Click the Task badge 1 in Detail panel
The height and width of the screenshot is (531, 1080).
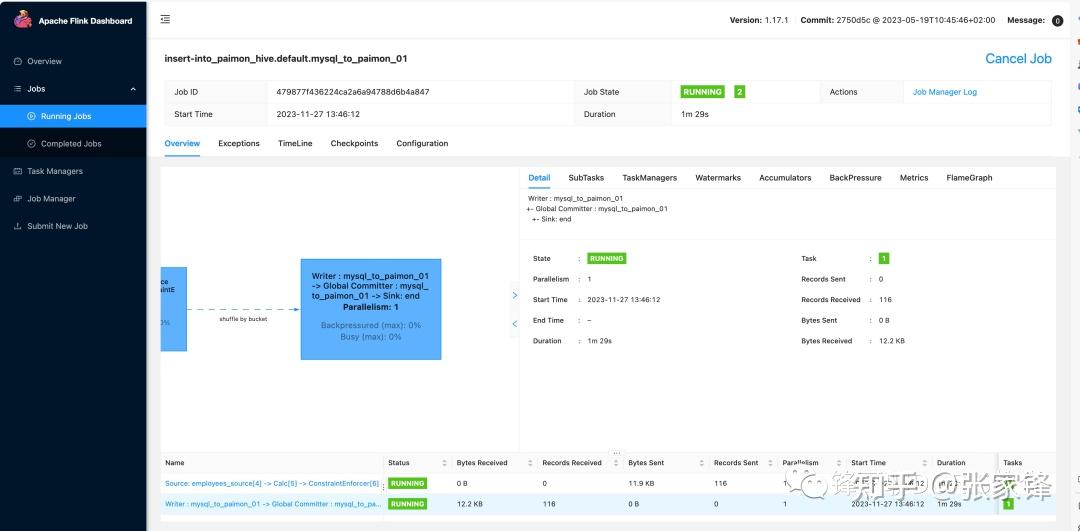pyautogui.click(x=884, y=258)
